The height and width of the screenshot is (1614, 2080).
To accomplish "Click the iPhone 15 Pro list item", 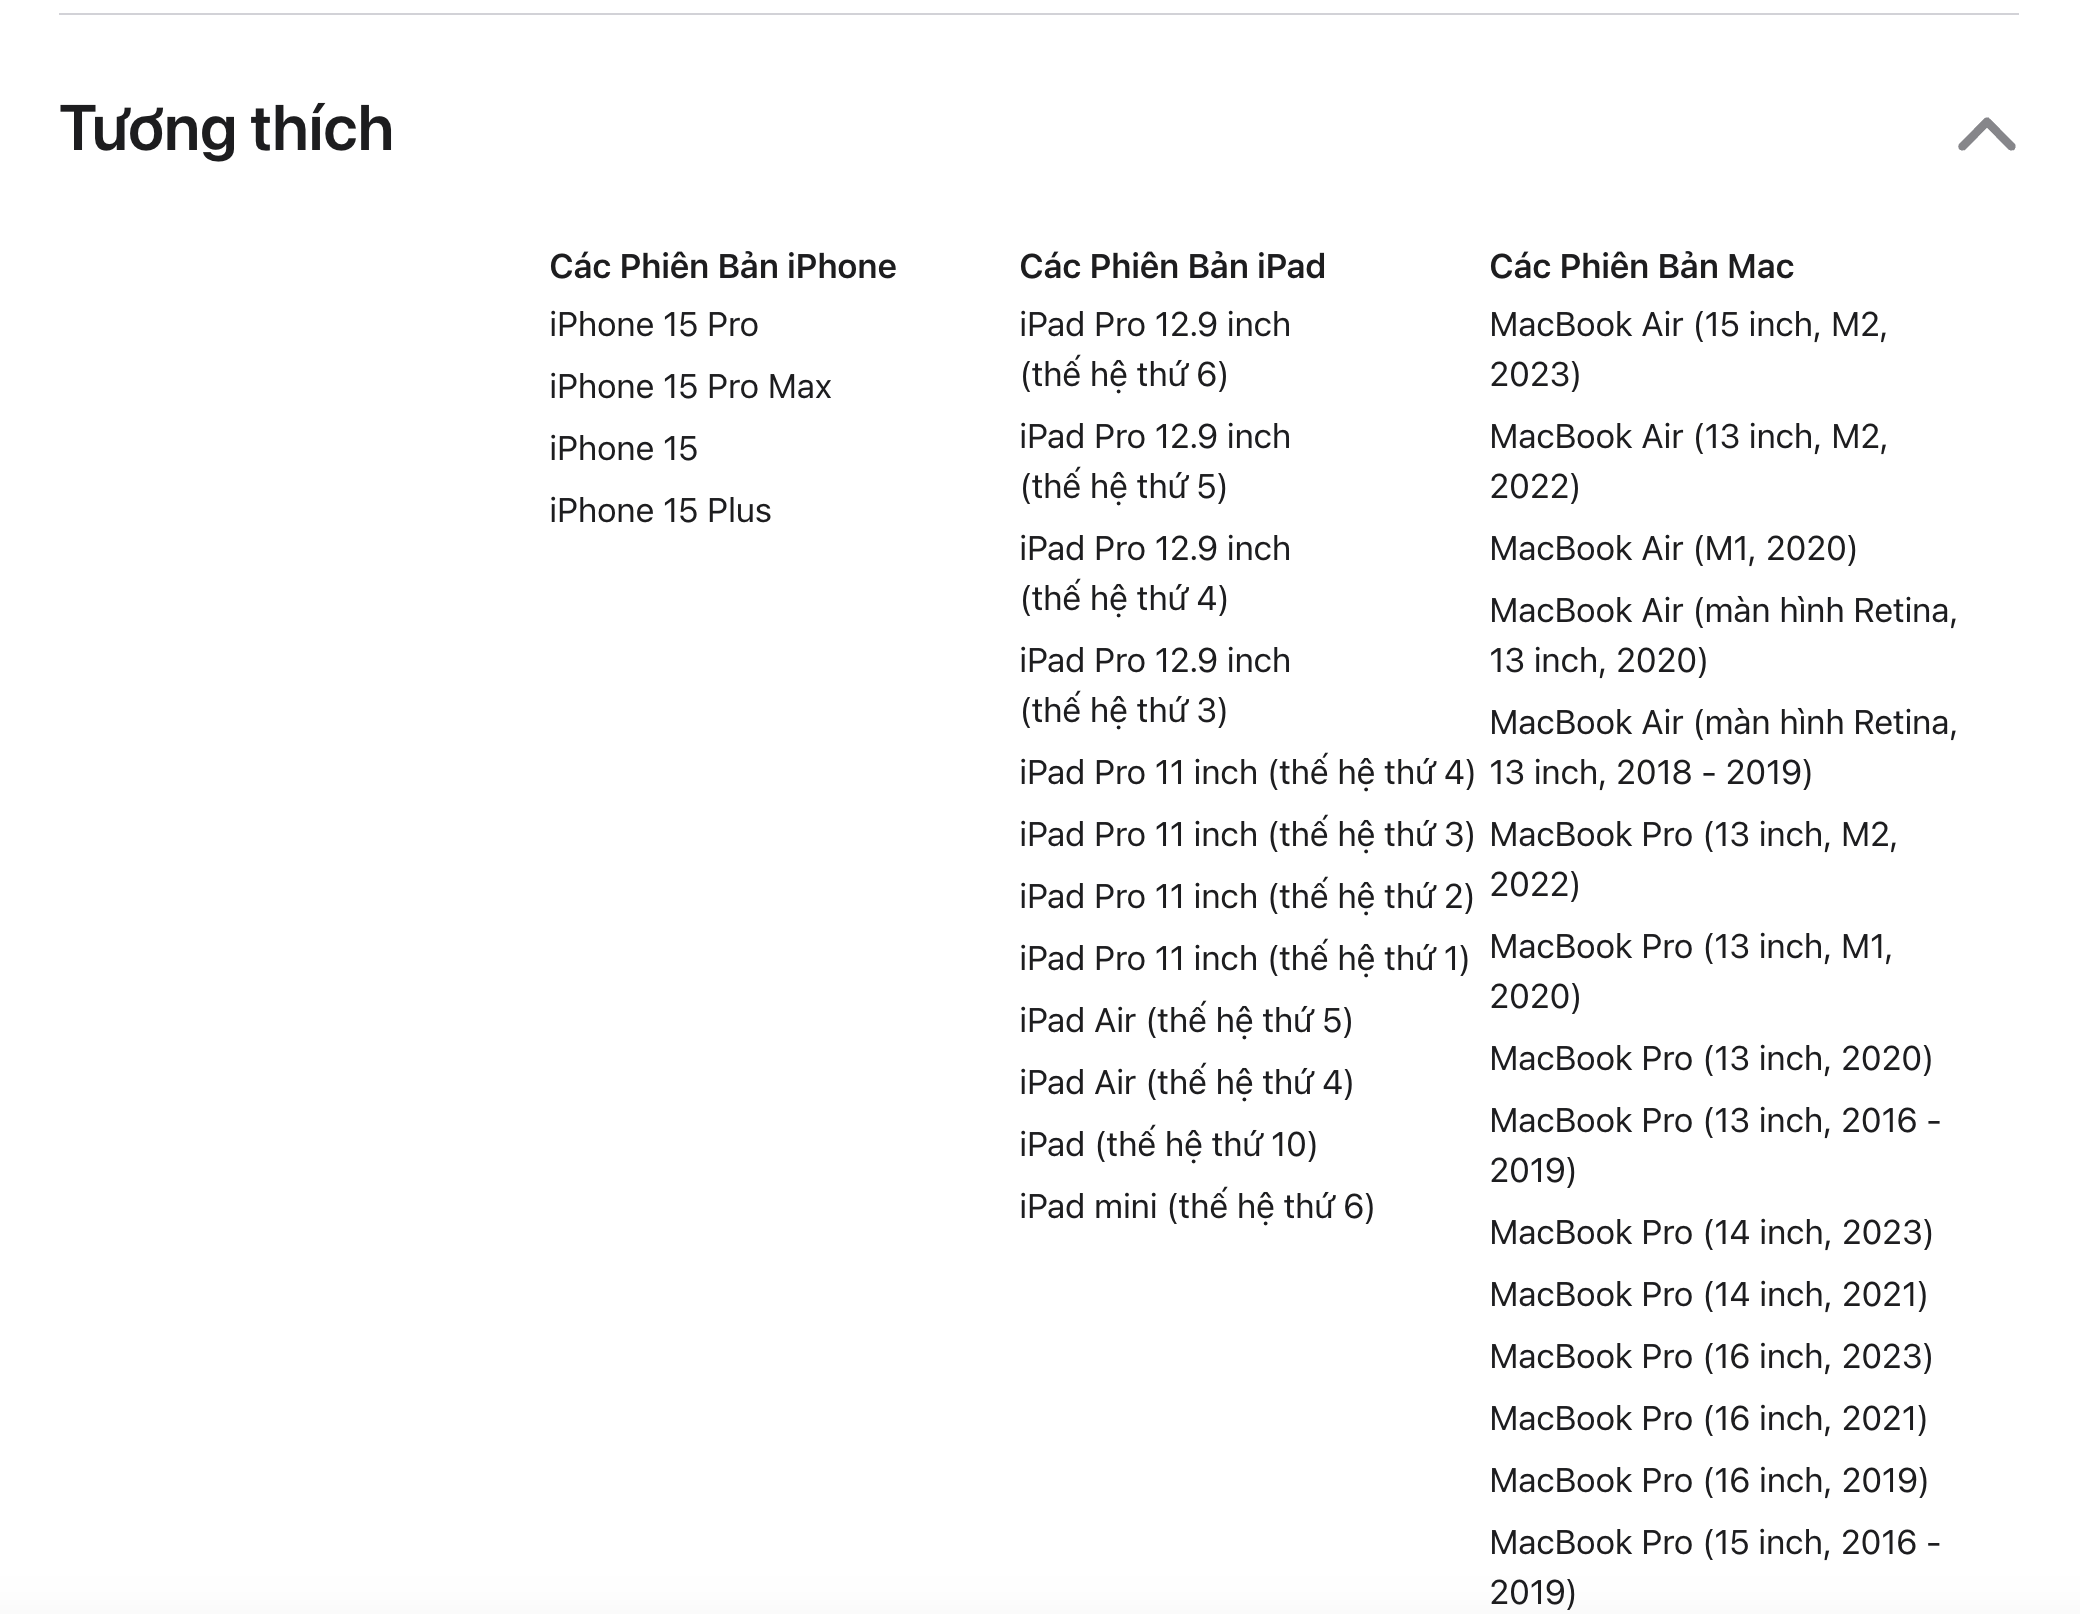I will (653, 325).
